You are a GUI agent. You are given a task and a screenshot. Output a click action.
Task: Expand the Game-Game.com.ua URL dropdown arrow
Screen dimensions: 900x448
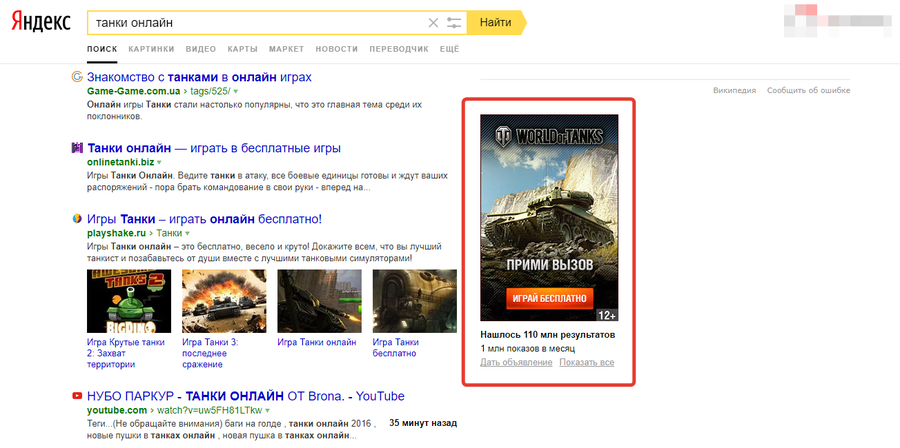(235, 91)
